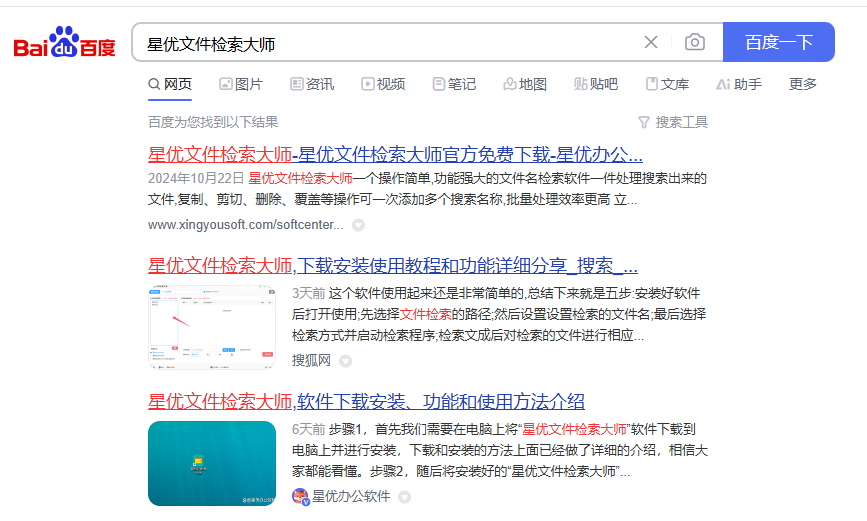Click the 星优办公软件 source name
Viewport: 867px width, 521px height.
click(351, 496)
